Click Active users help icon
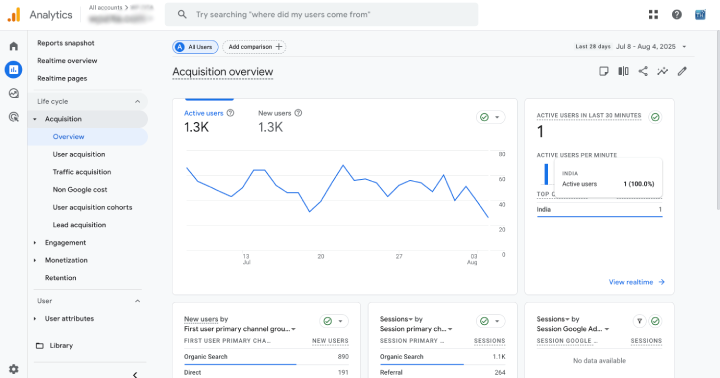The width and height of the screenshot is (720, 378). [231, 113]
